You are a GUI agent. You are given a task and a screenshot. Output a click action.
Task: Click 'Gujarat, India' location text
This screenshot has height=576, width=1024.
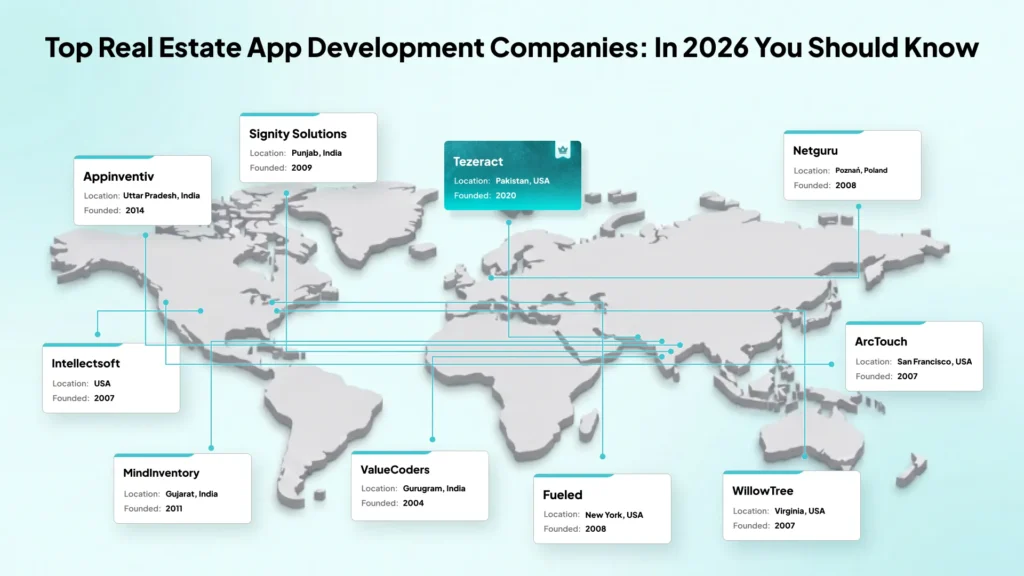[191, 494]
